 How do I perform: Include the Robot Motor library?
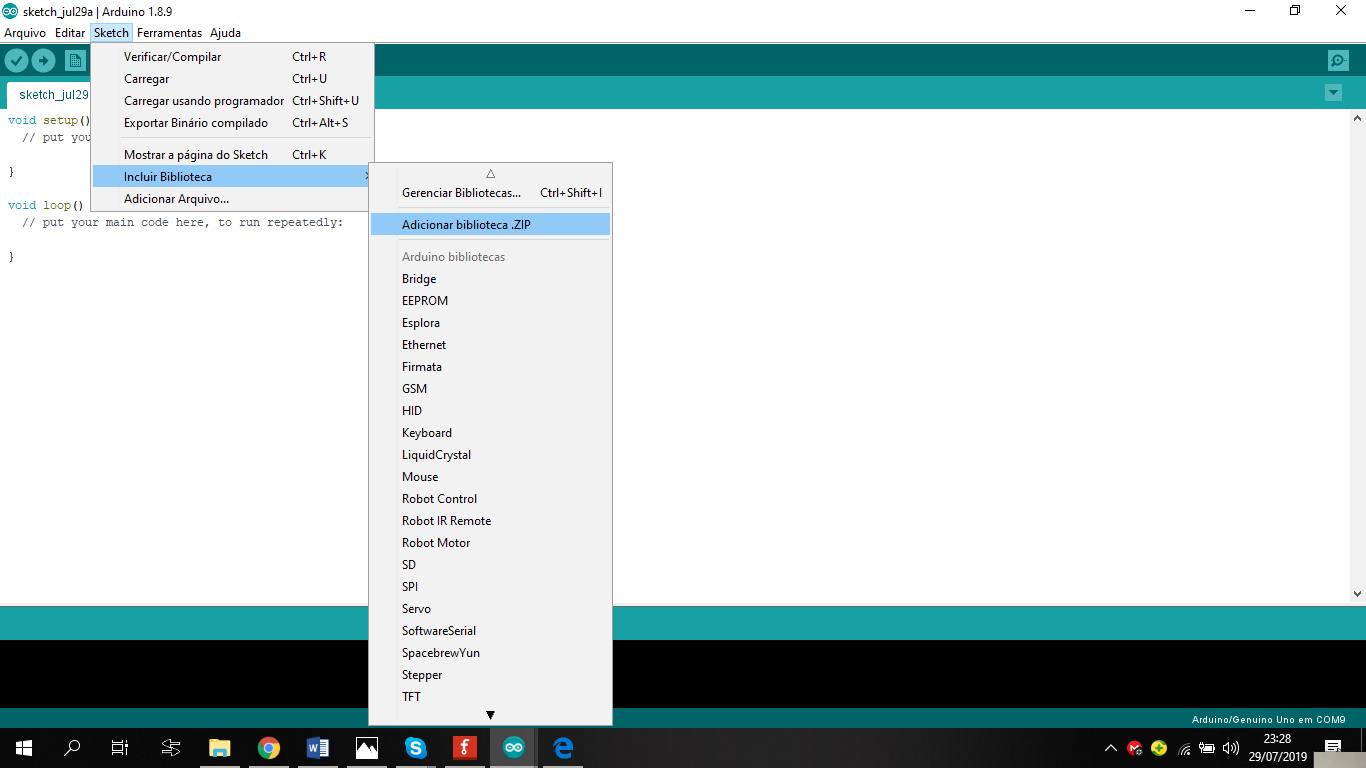(x=490, y=543)
